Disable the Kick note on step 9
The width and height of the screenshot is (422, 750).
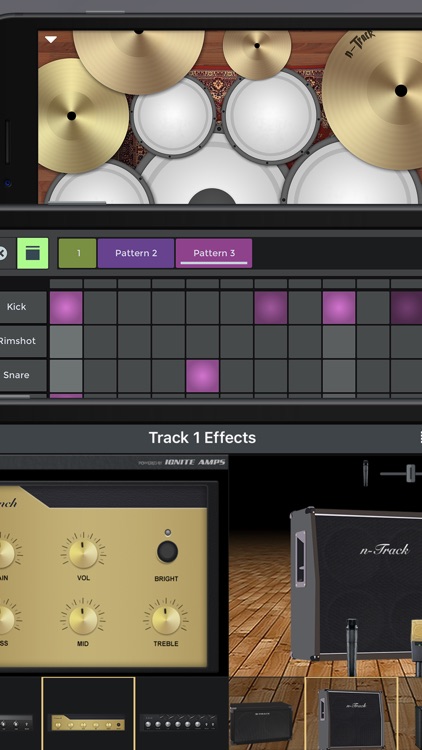pyautogui.click(x=339, y=308)
